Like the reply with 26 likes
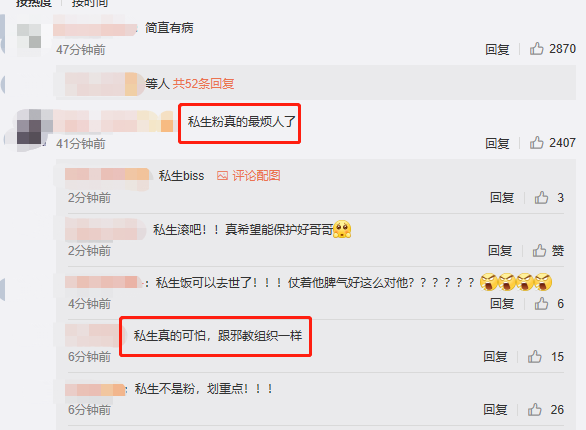 pyautogui.click(x=534, y=410)
